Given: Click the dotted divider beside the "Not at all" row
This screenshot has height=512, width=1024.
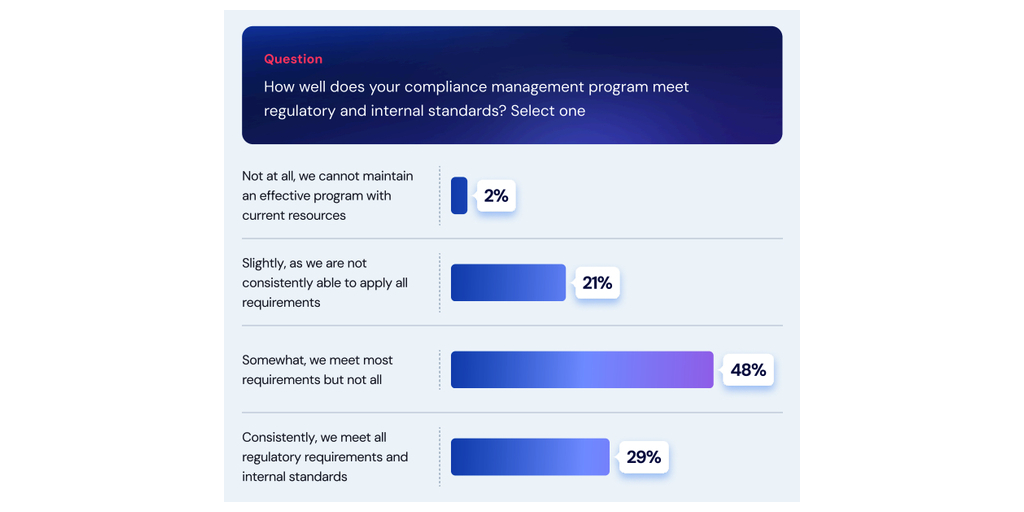Looking at the screenshot, I should coord(439,196).
